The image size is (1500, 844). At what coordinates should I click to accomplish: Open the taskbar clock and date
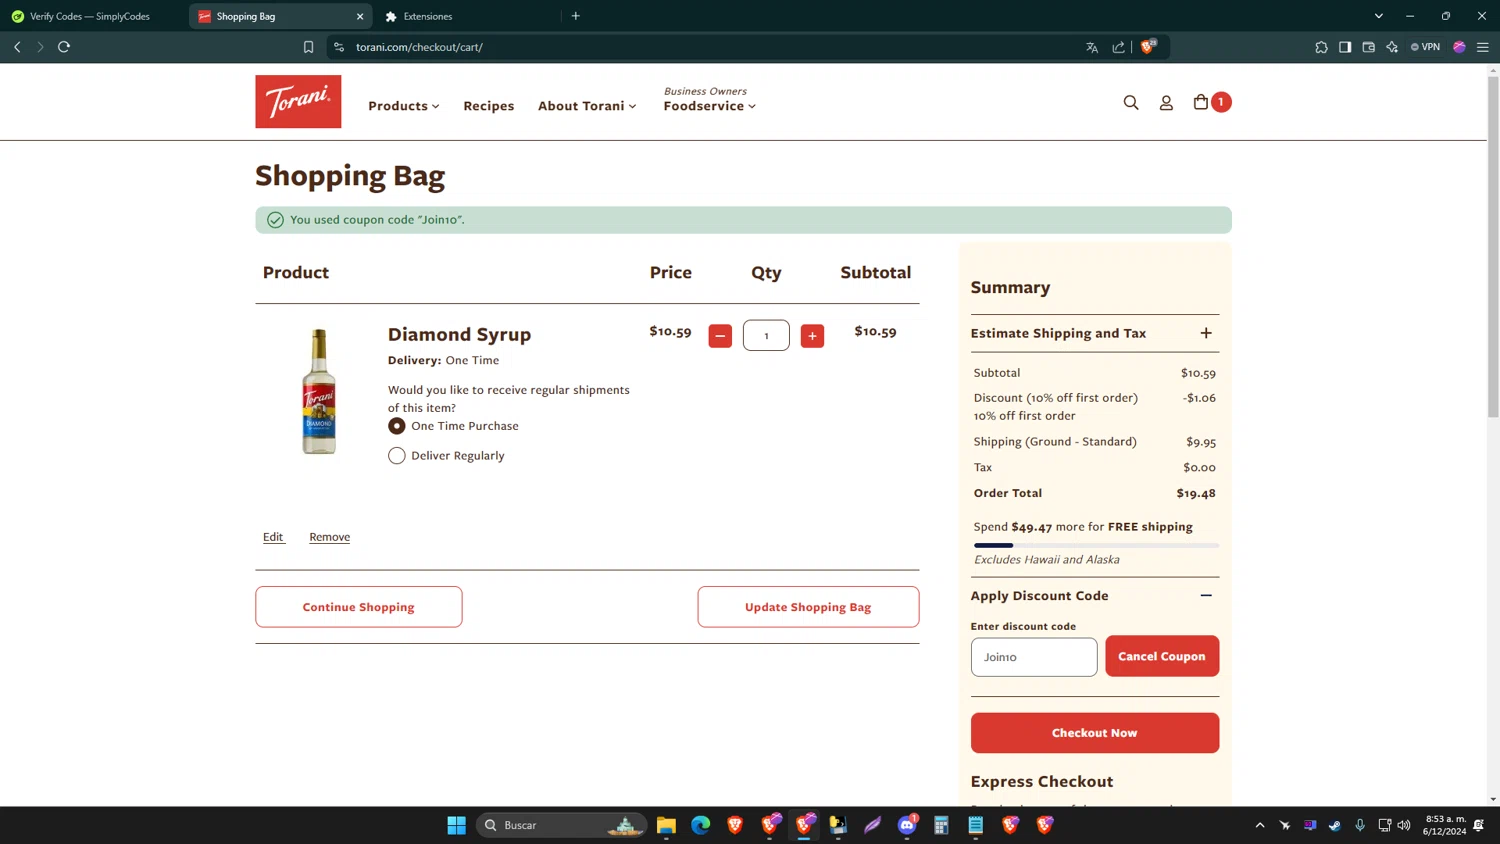coord(1444,825)
